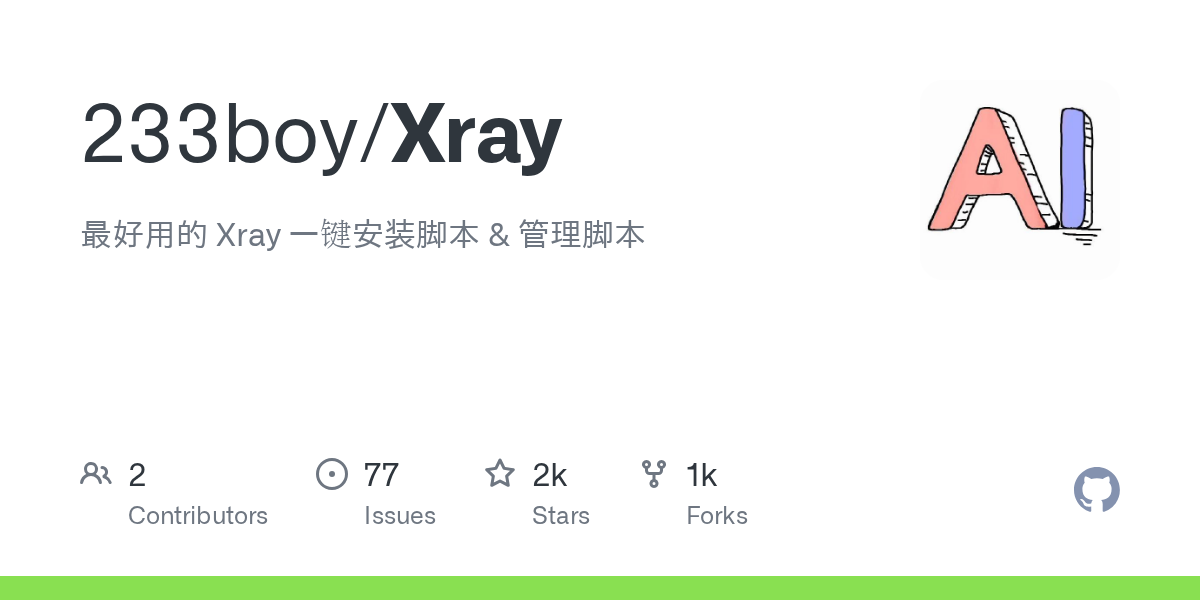Image resolution: width=1200 pixels, height=600 pixels.
Task: Select the 2k stars count
Action: click(x=550, y=475)
